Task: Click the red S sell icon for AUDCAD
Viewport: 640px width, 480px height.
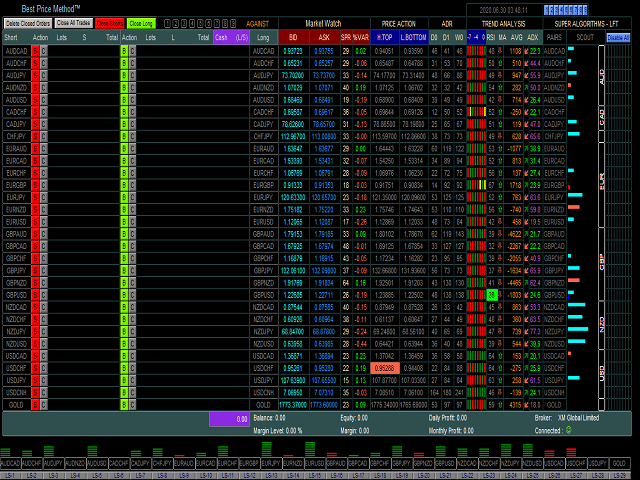Action: click(x=36, y=51)
